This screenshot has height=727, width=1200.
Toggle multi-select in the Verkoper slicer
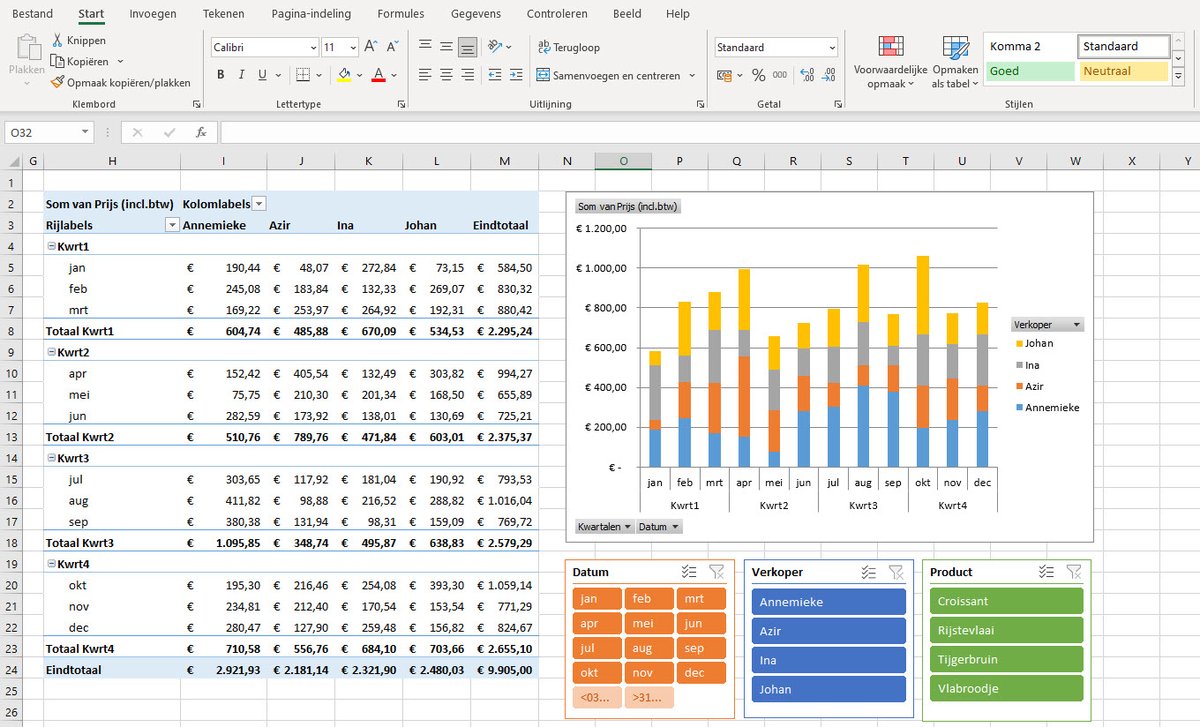pyautogui.click(x=868, y=572)
